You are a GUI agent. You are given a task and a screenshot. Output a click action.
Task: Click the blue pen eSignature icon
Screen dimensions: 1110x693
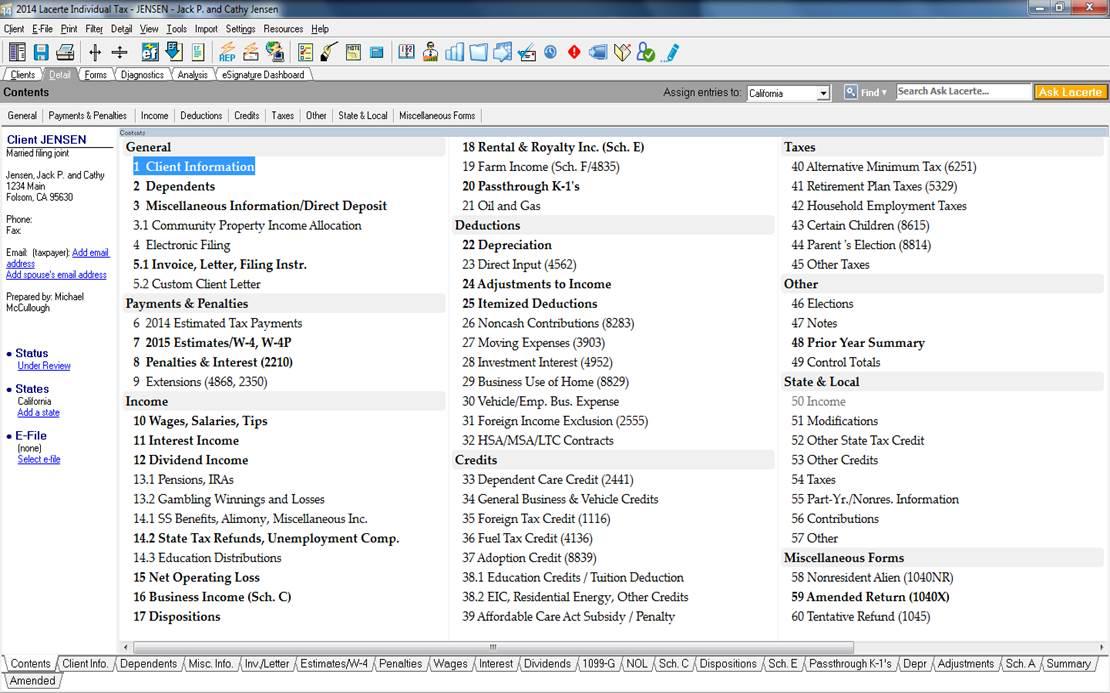(x=670, y=52)
